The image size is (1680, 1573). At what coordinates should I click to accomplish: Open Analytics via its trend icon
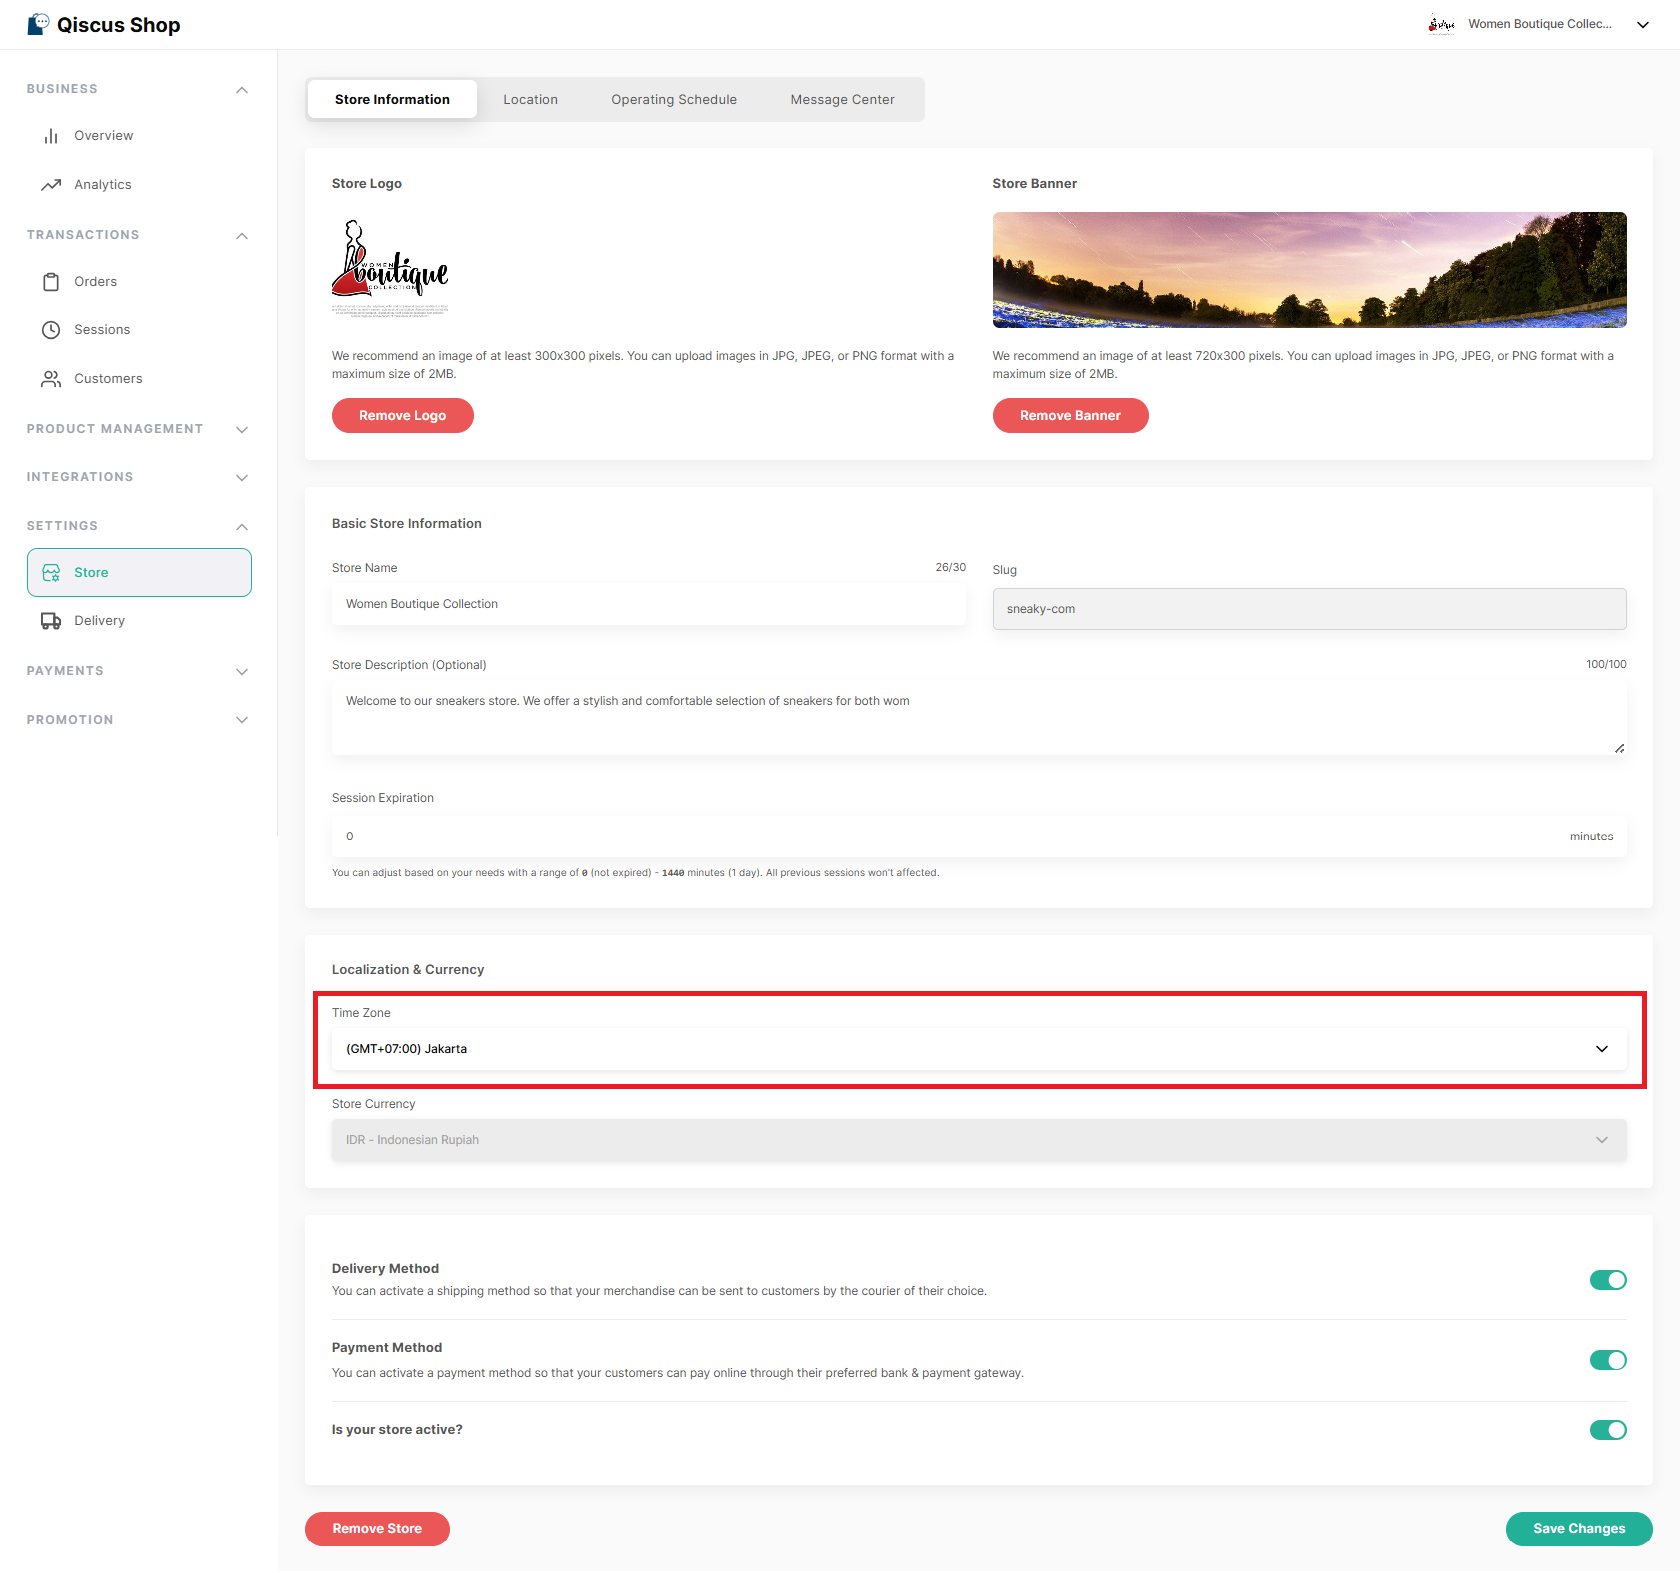point(51,185)
